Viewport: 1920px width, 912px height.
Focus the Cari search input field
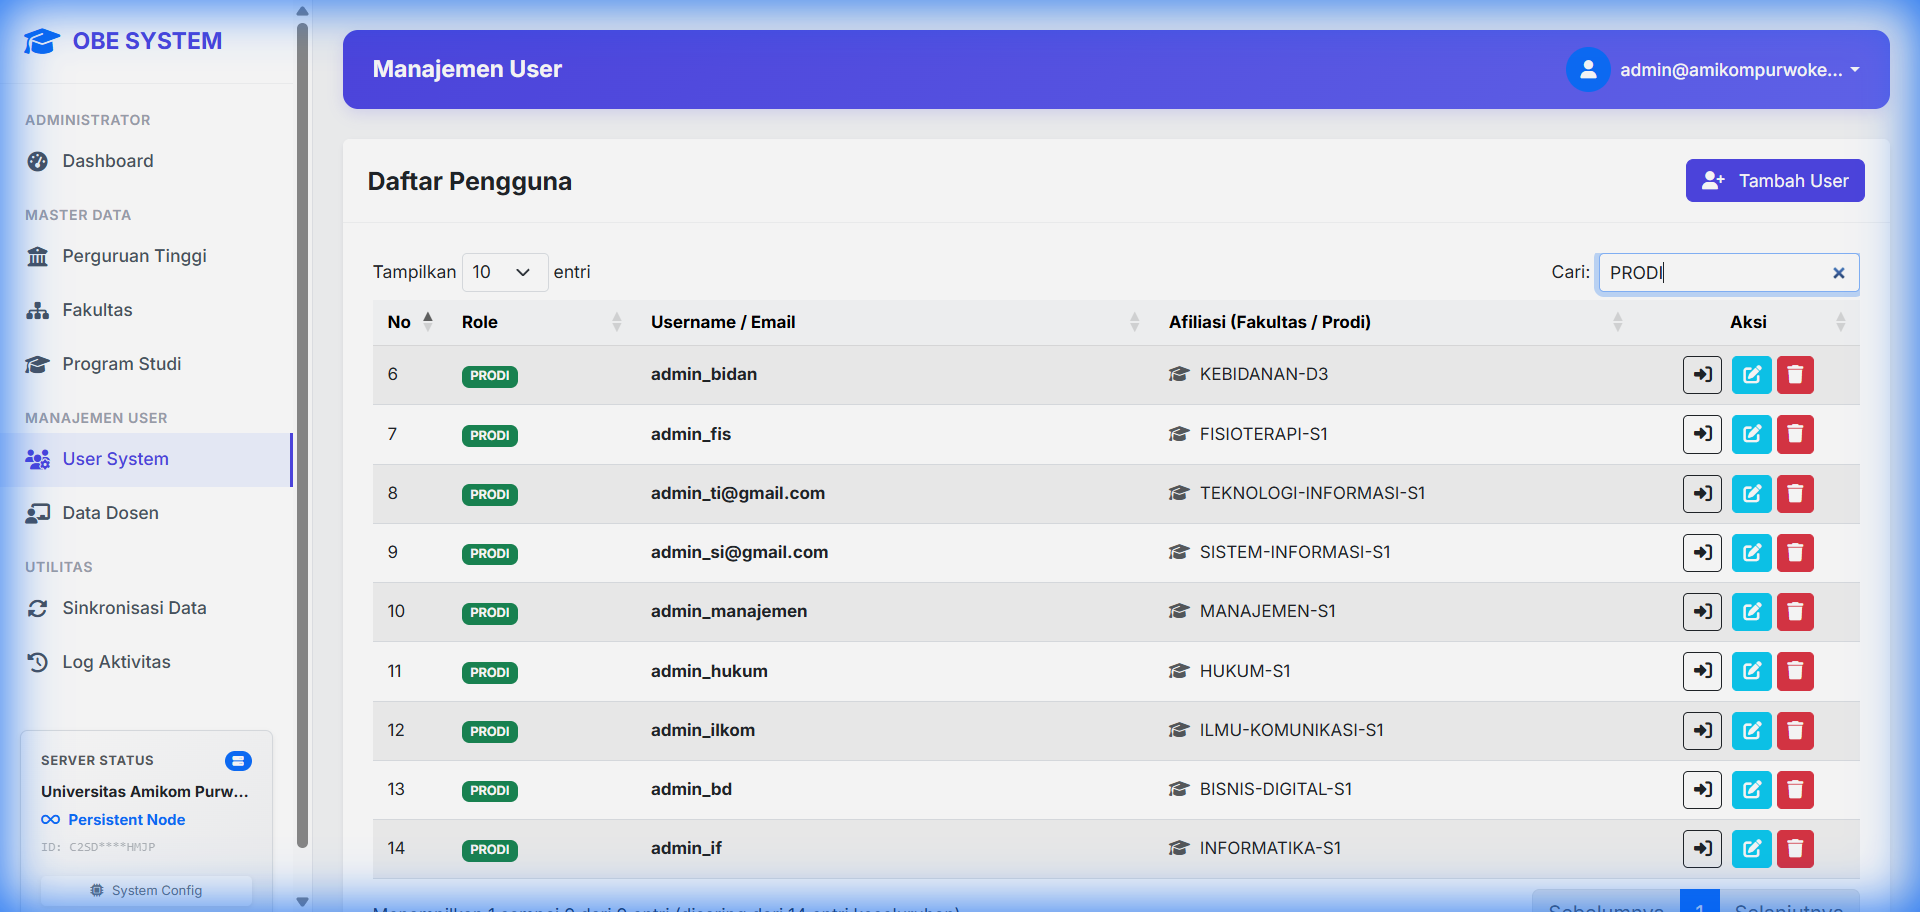(1714, 273)
